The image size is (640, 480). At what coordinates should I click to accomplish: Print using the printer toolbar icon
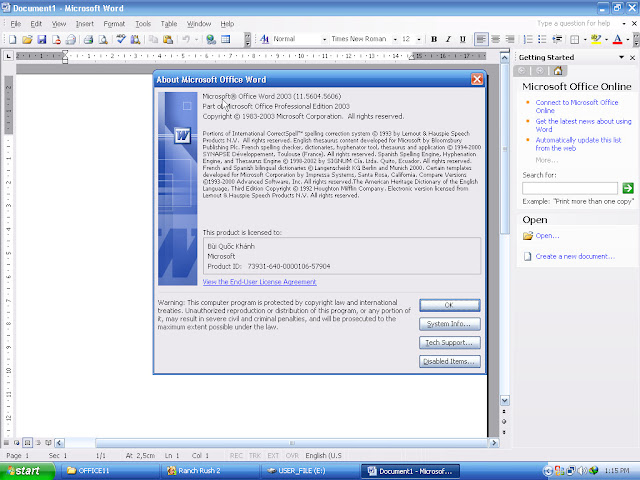click(88, 39)
